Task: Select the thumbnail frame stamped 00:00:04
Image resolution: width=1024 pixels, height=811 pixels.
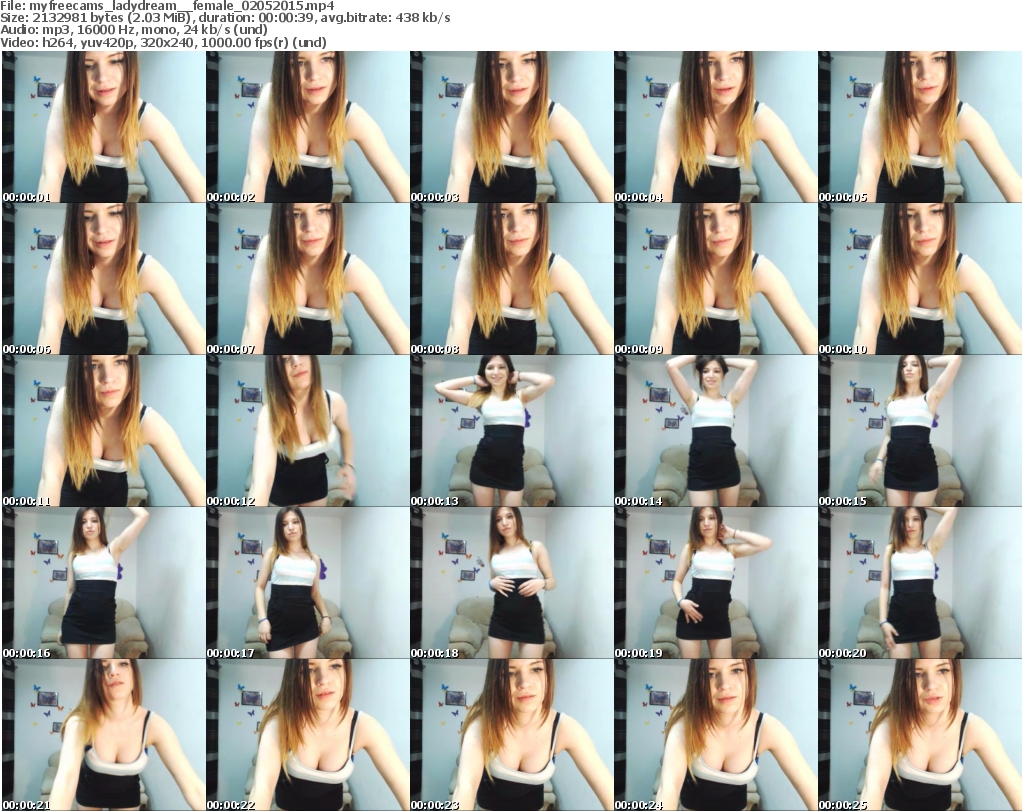Action: pos(715,127)
